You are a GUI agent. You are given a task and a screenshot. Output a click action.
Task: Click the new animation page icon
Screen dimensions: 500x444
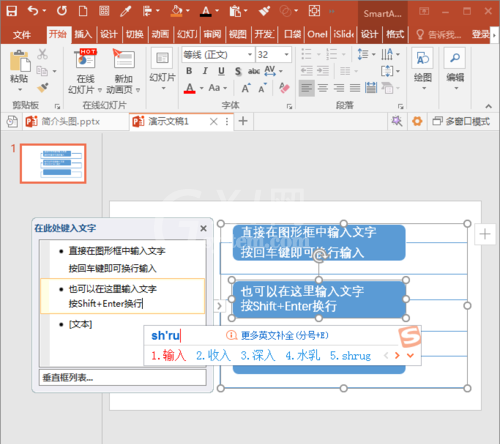(124, 59)
